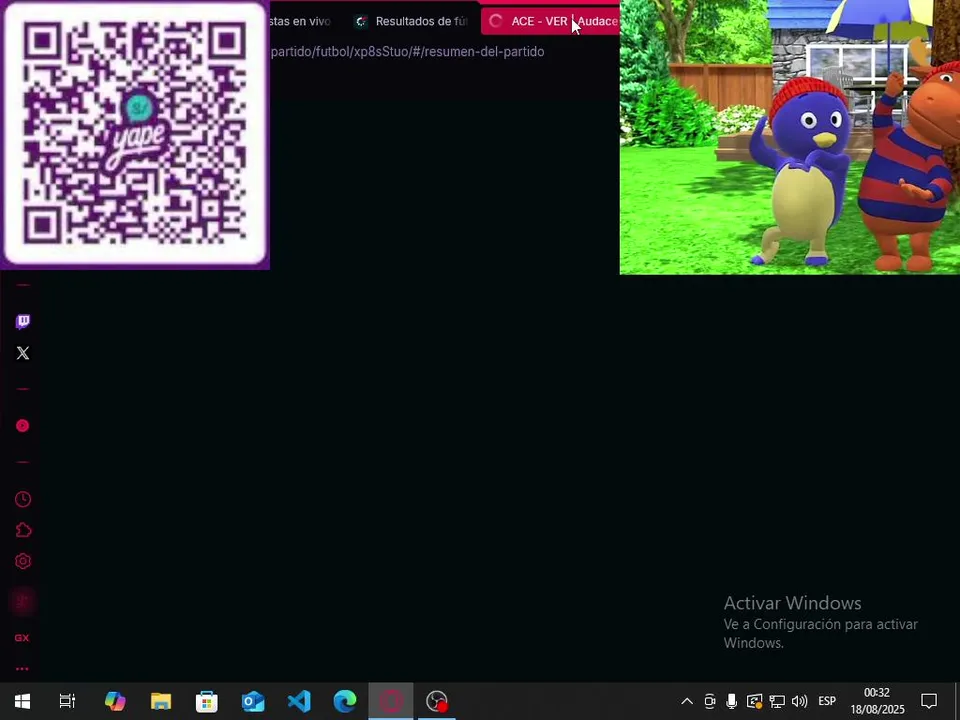Open the Player sidebar icon
The height and width of the screenshot is (720, 960).
[23, 426]
